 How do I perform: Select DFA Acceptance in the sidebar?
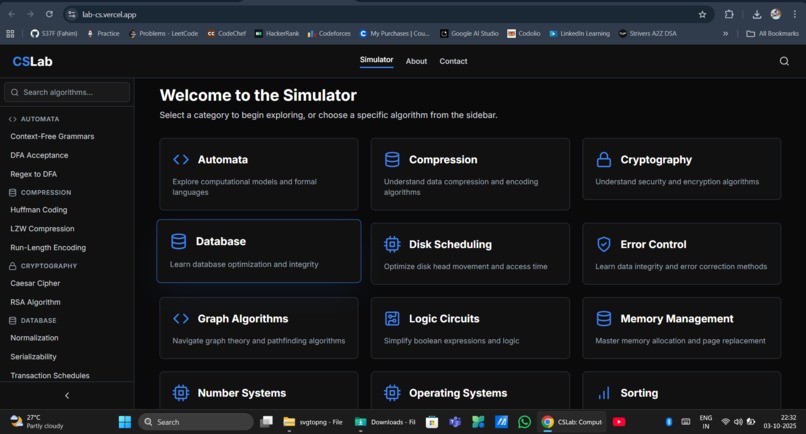point(39,155)
